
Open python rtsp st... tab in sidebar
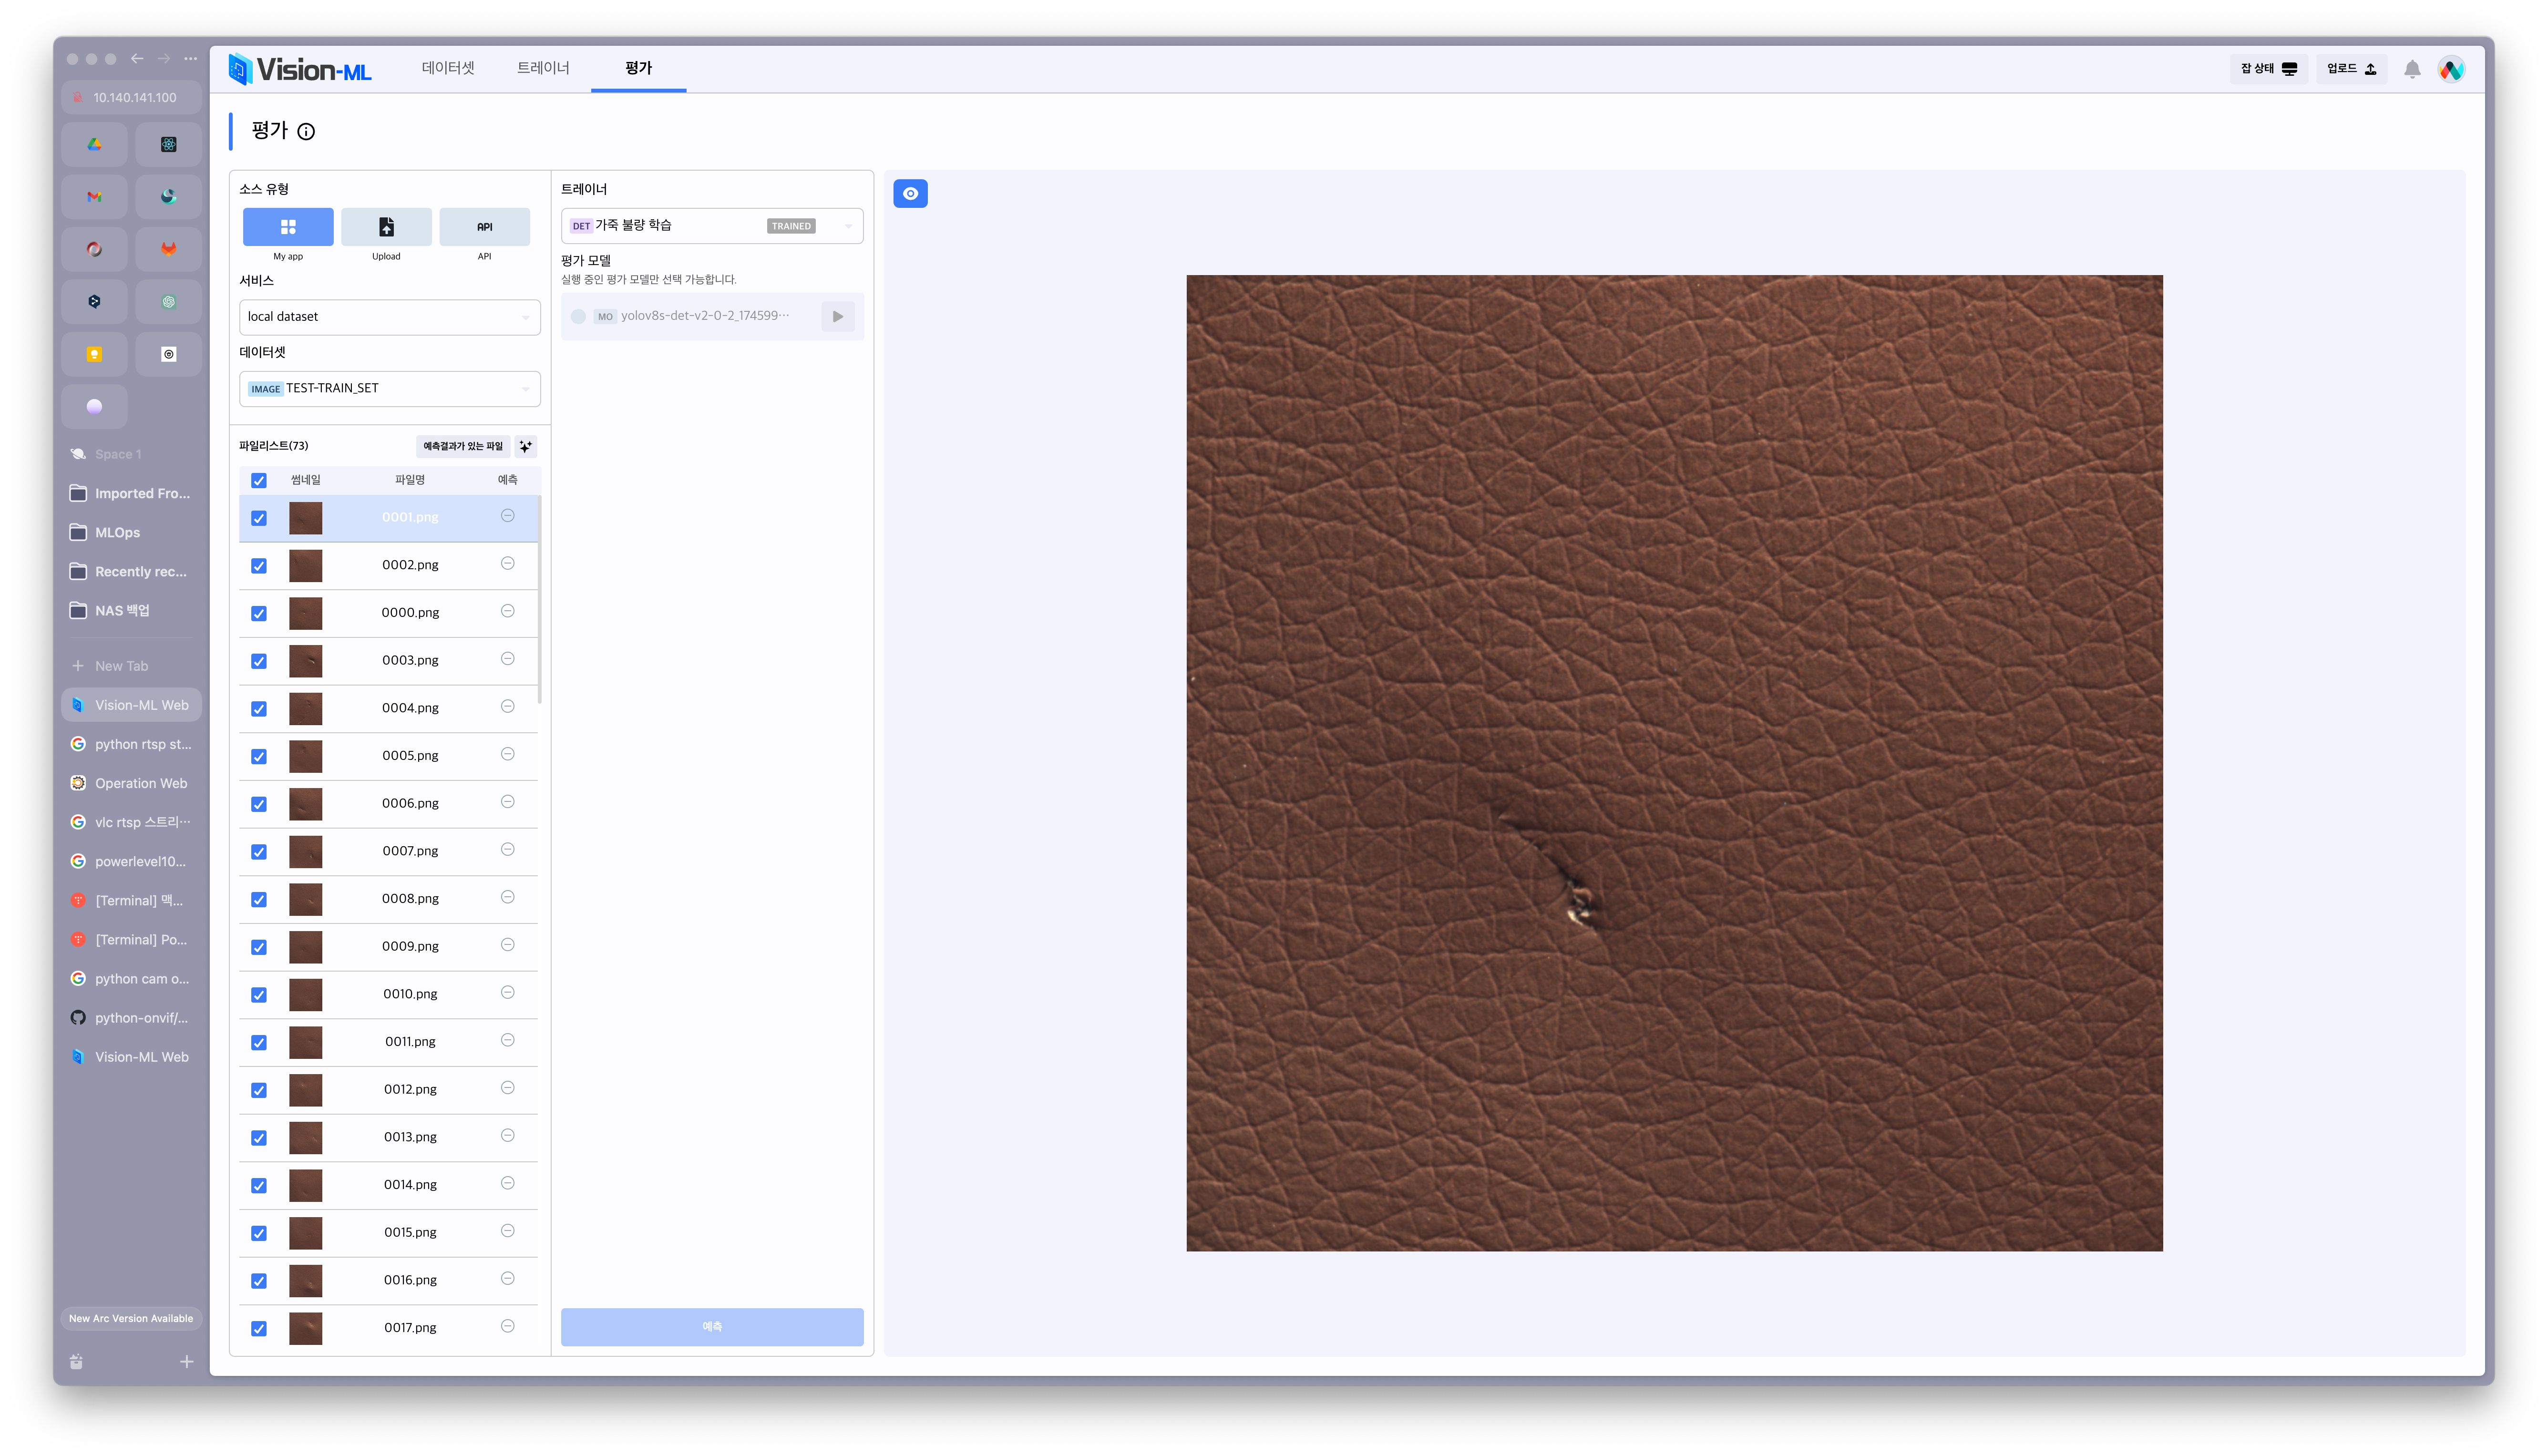pos(131,744)
